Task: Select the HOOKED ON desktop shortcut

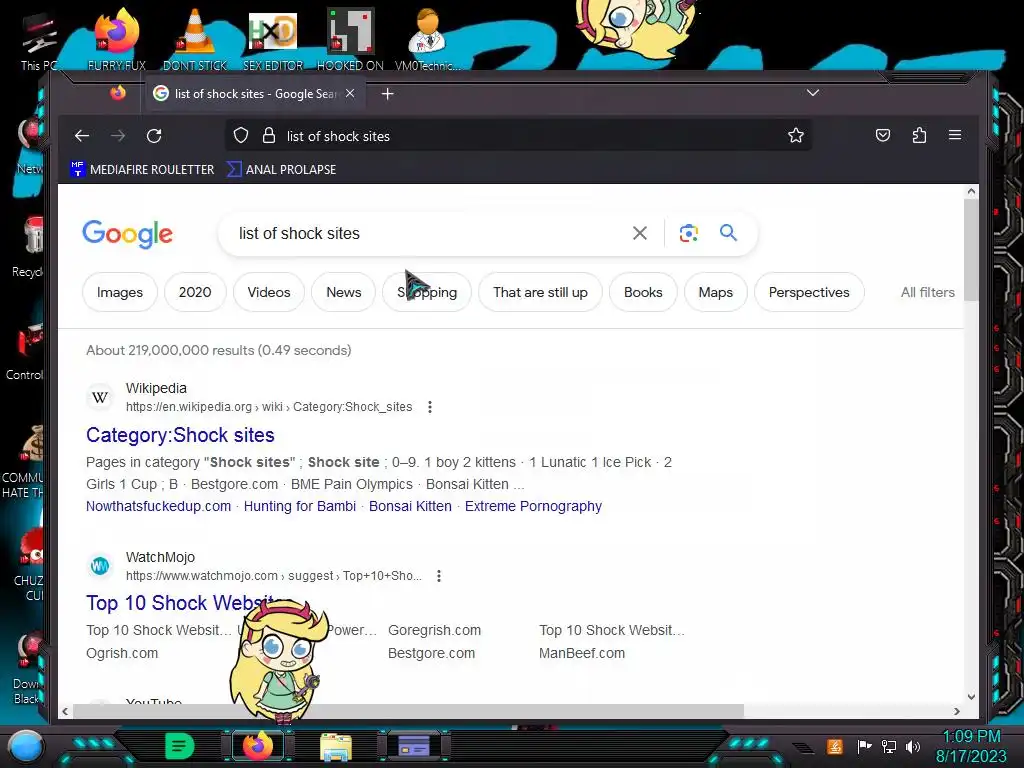Action: [x=350, y=38]
